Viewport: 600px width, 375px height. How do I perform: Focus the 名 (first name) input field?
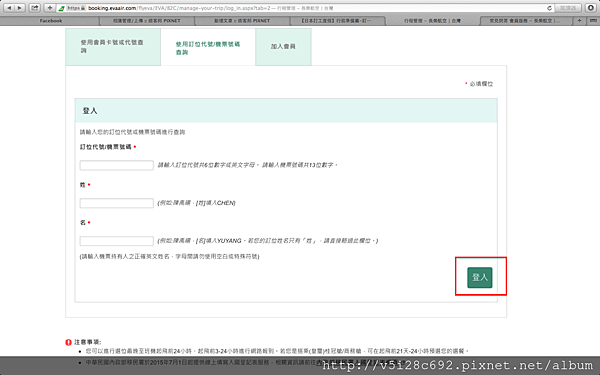click(x=116, y=241)
